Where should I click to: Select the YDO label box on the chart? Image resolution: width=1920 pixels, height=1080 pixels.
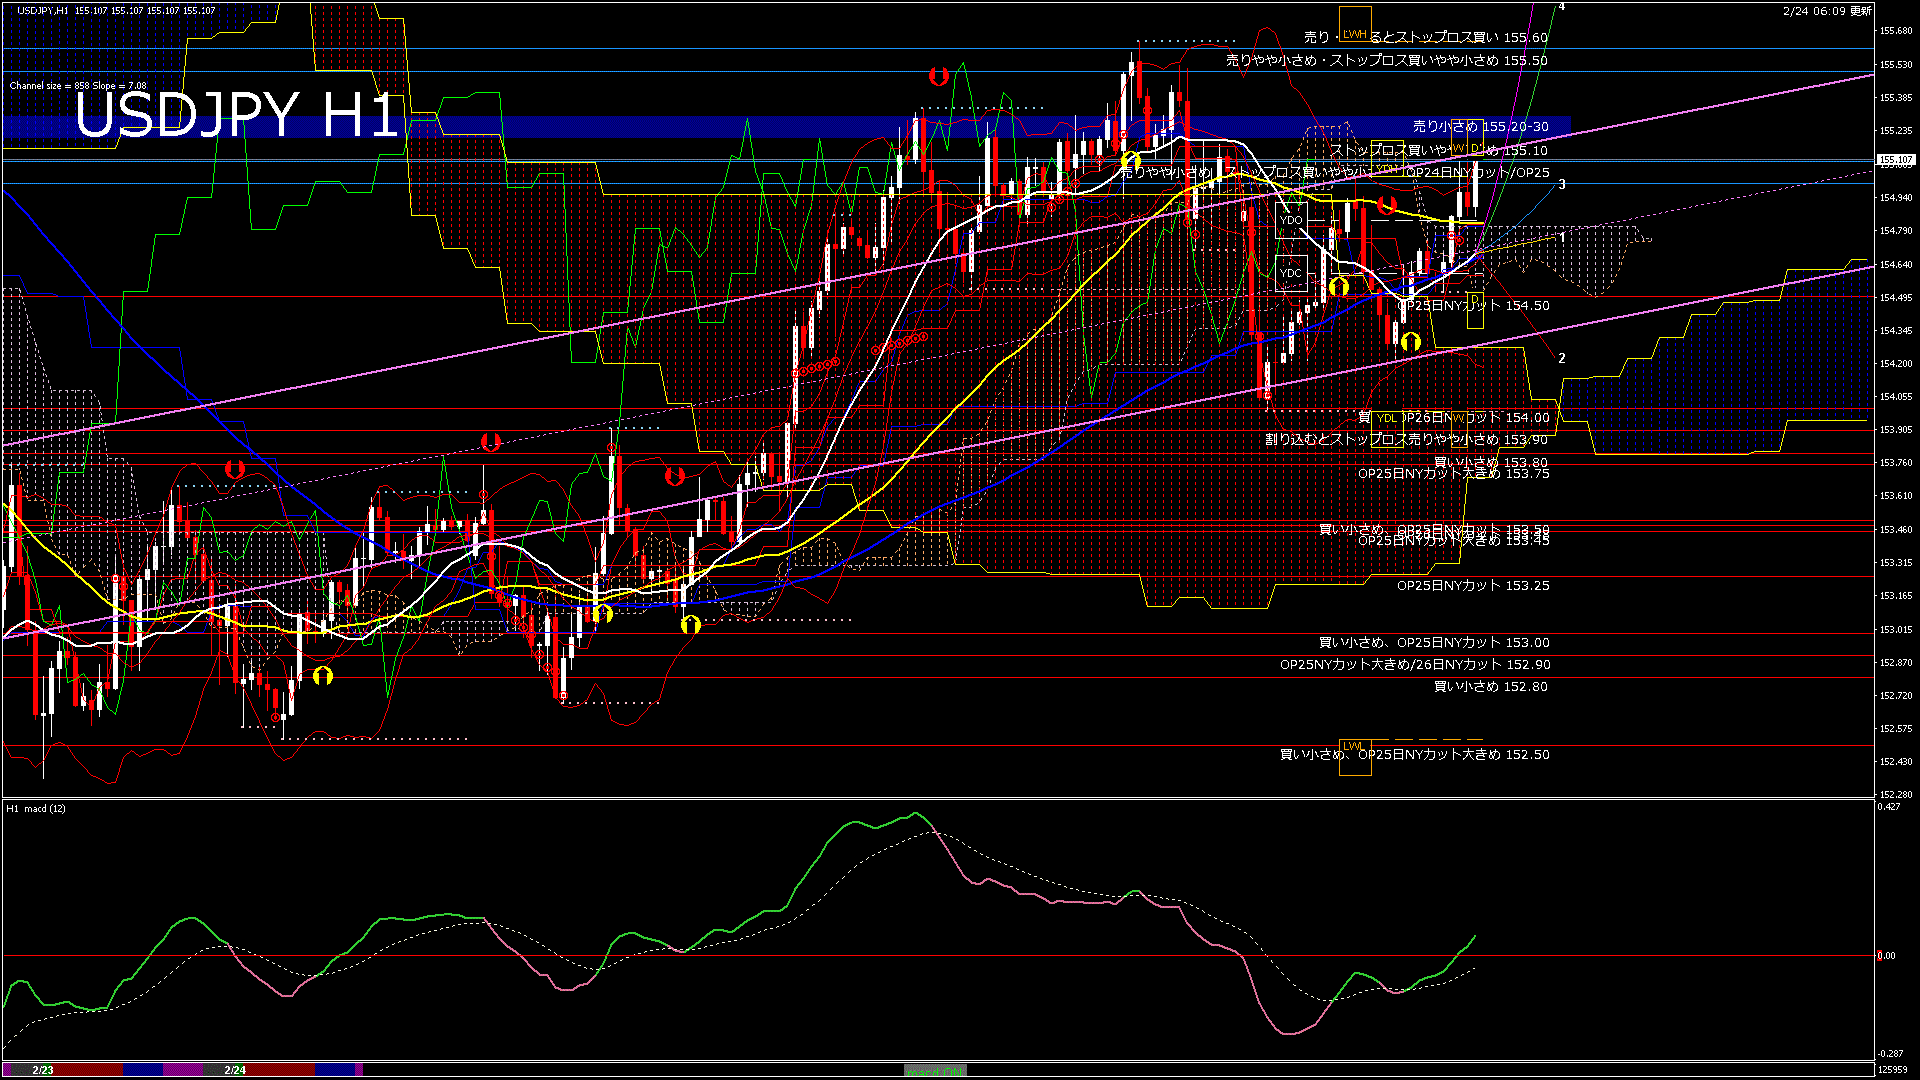1290,218
